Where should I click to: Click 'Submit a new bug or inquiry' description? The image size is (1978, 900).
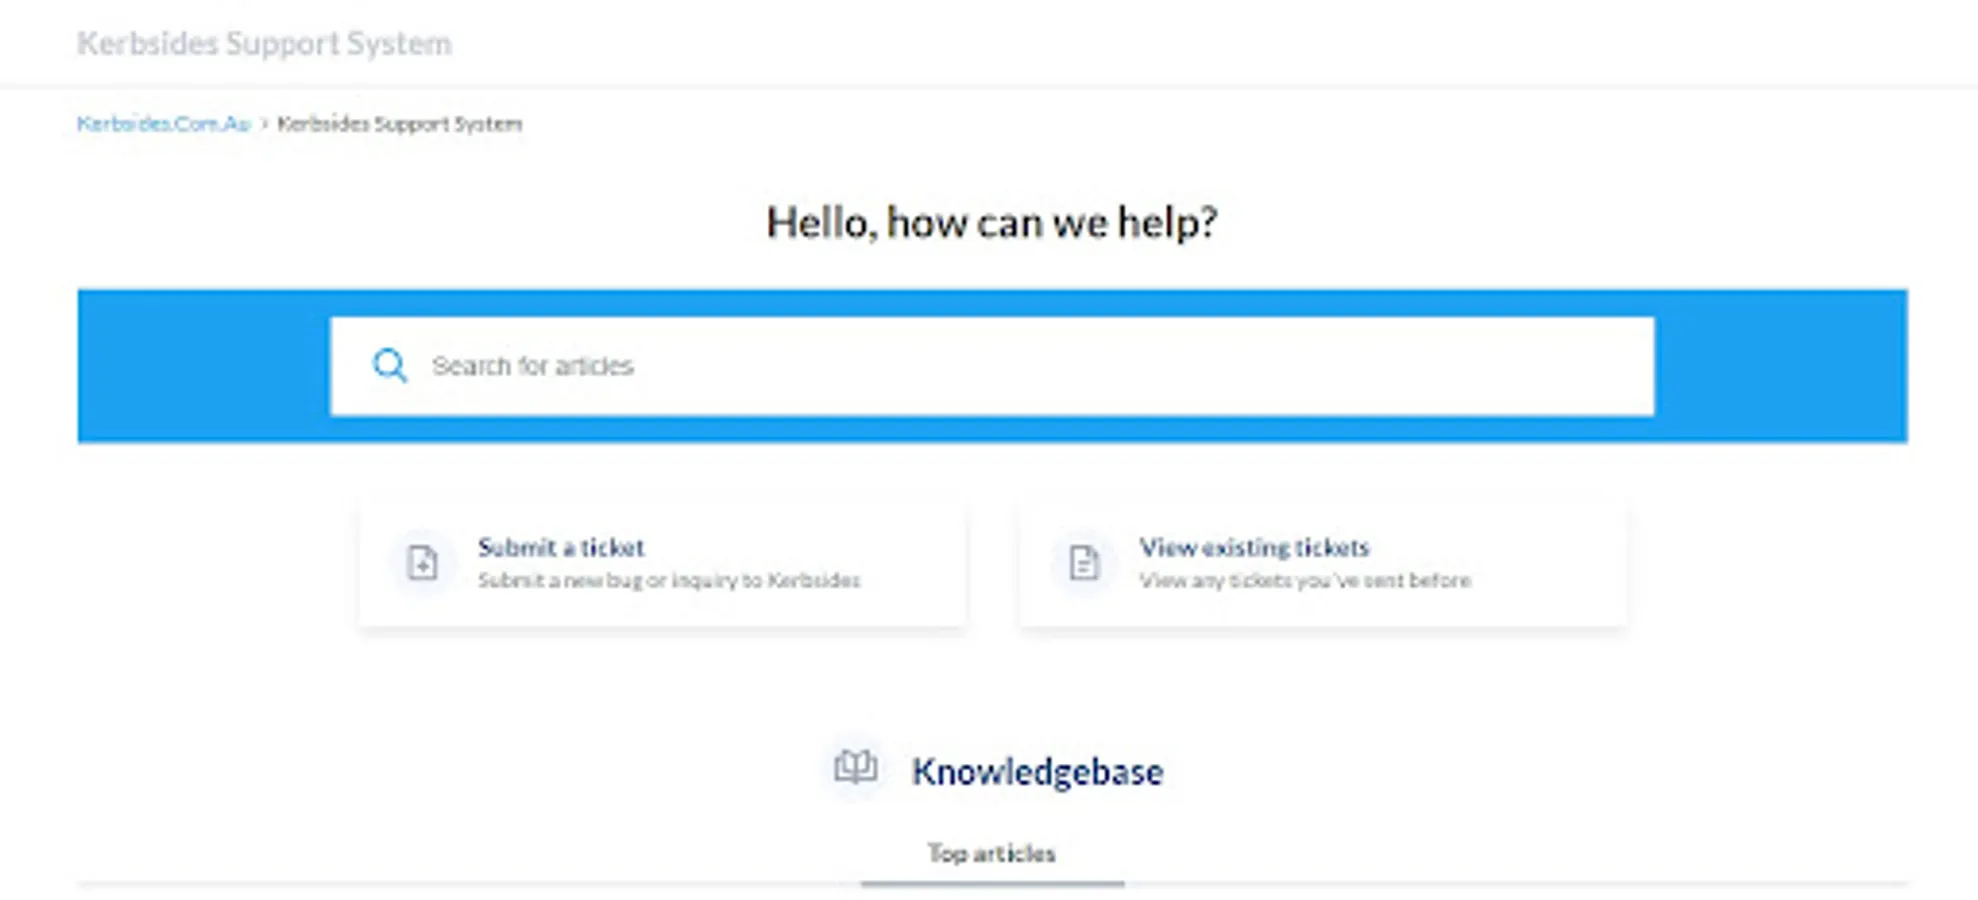pos(668,581)
